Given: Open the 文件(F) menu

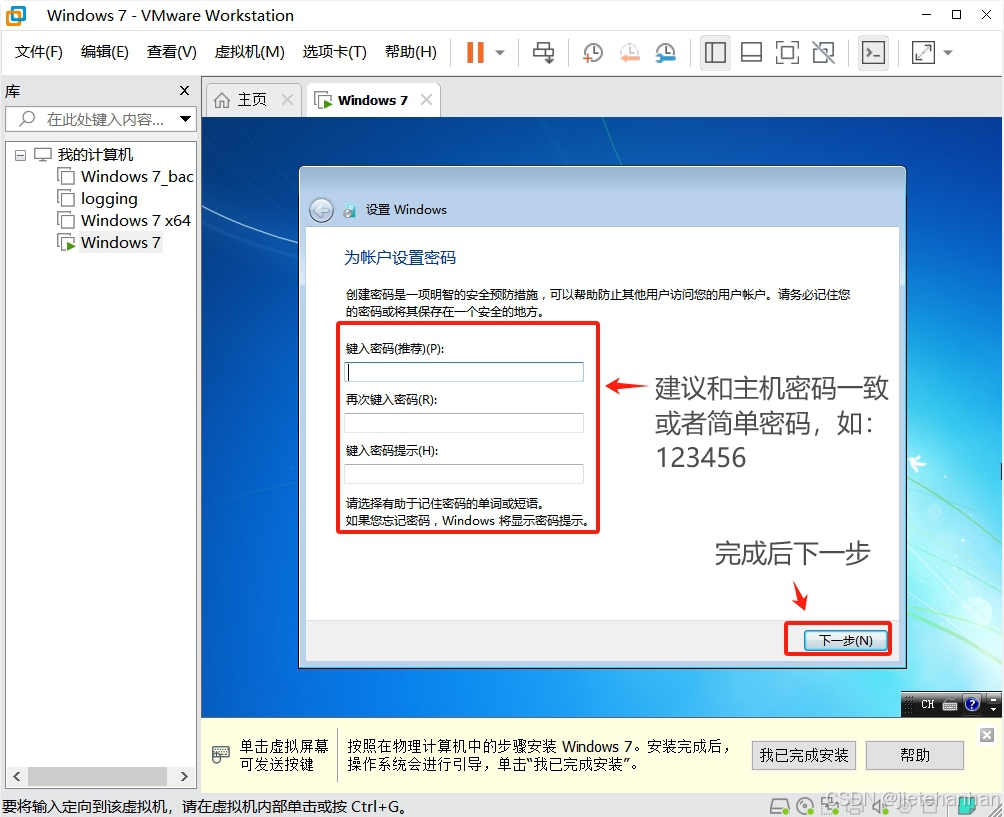Looking at the screenshot, I should (38, 52).
